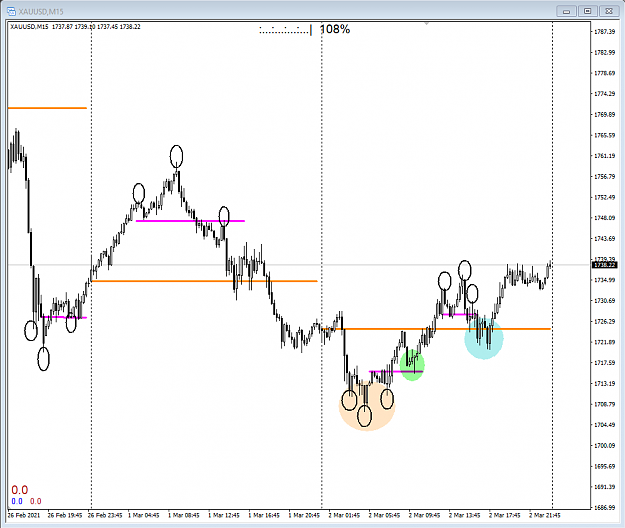Click the 1 Mar 08:45 time label
The height and width of the screenshot is (528, 625).
coord(184,515)
